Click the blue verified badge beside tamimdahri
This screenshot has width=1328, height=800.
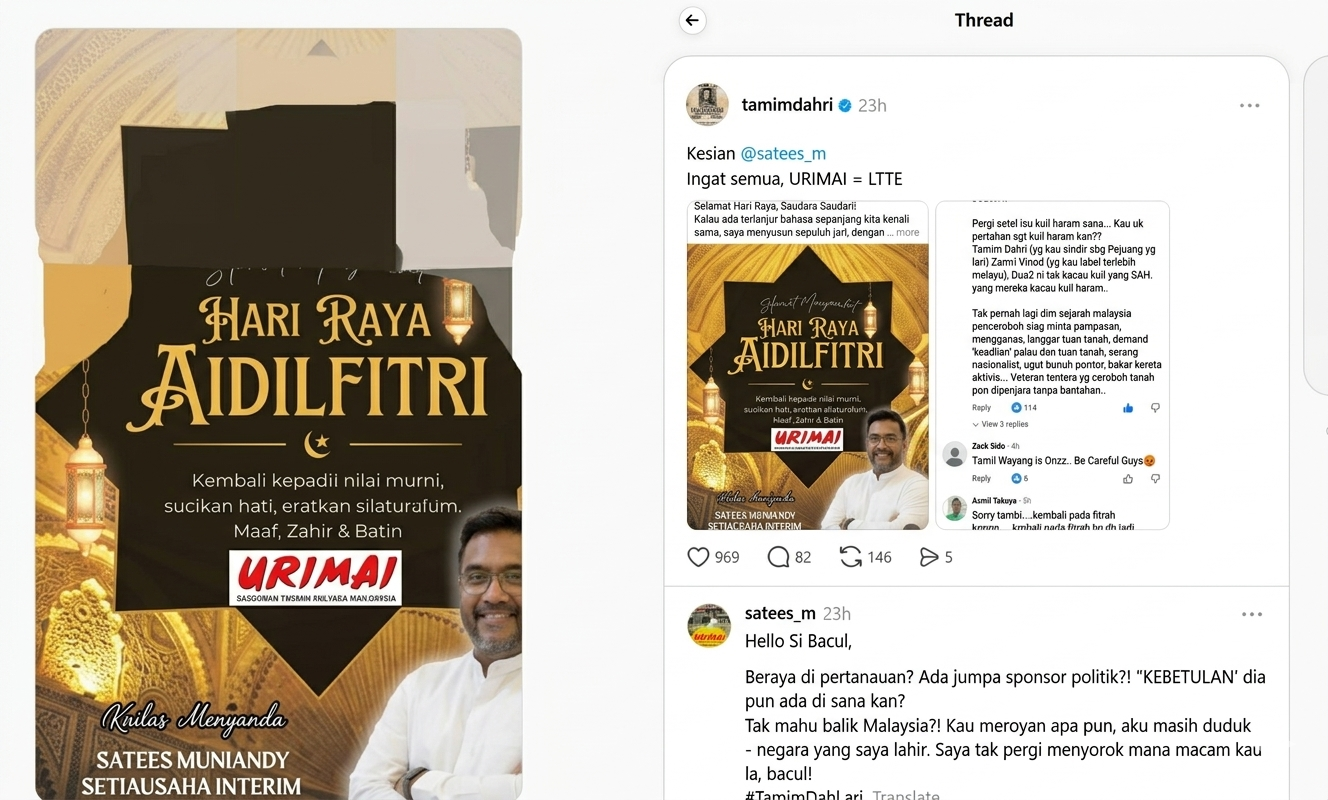(845, 105)
